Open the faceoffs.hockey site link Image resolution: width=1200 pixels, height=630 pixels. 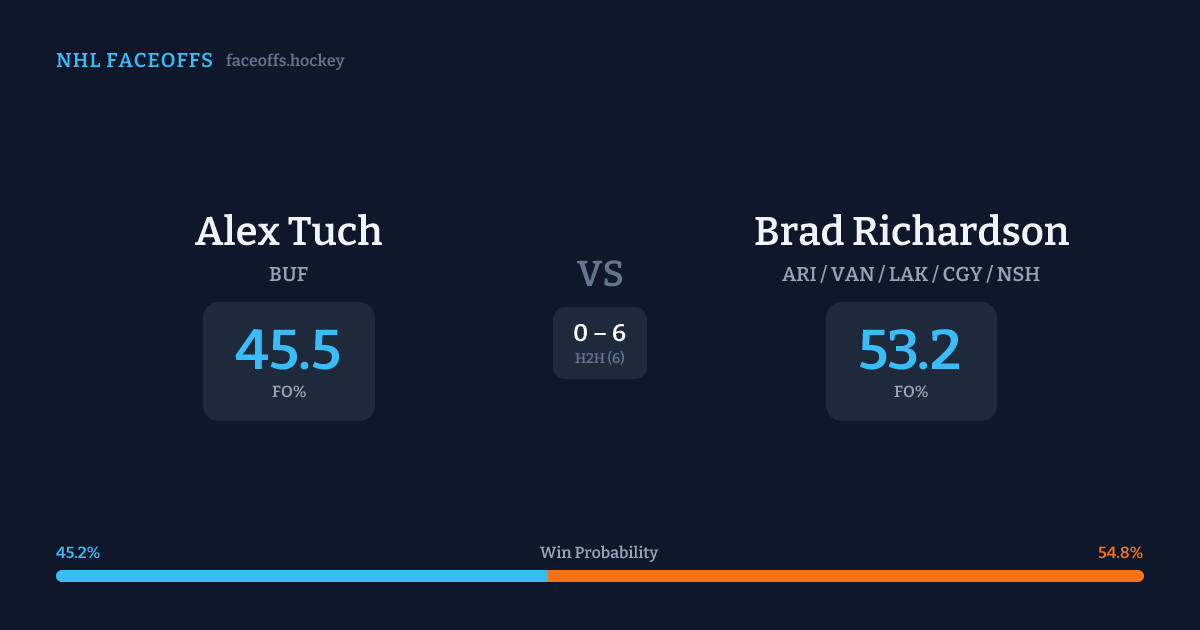(285, 61)
